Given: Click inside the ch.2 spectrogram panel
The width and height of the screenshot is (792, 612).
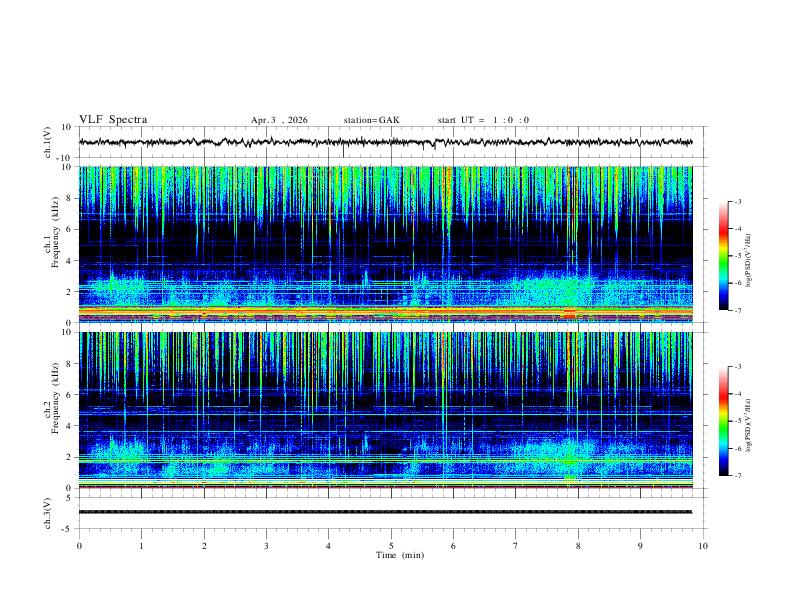Looking at the screenshot, I should tap(385, 410).
